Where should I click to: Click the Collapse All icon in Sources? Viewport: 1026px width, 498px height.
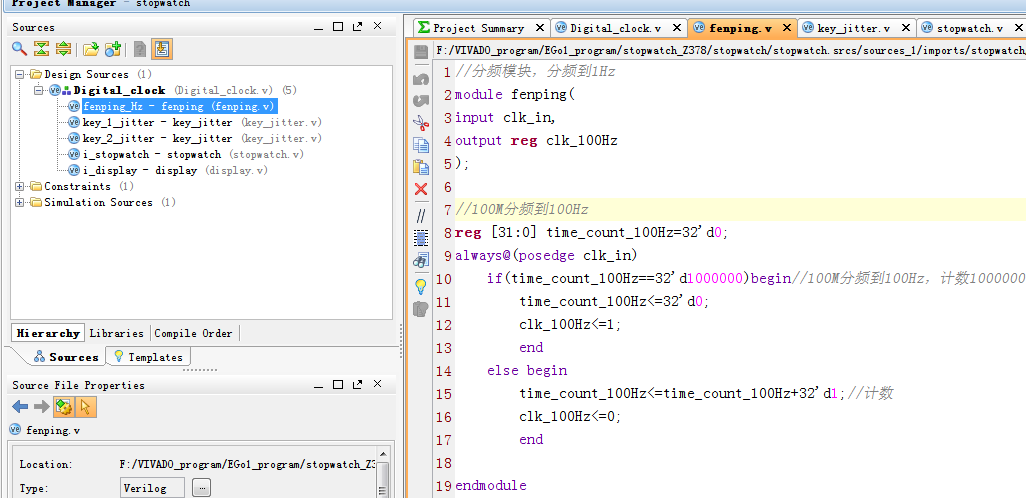(41, 48)
